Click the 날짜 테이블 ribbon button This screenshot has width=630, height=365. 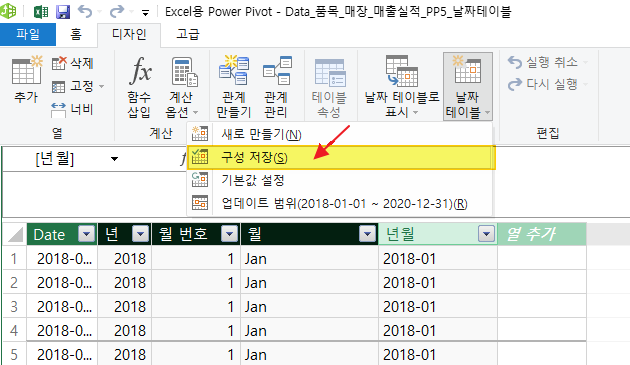(468, 87)
